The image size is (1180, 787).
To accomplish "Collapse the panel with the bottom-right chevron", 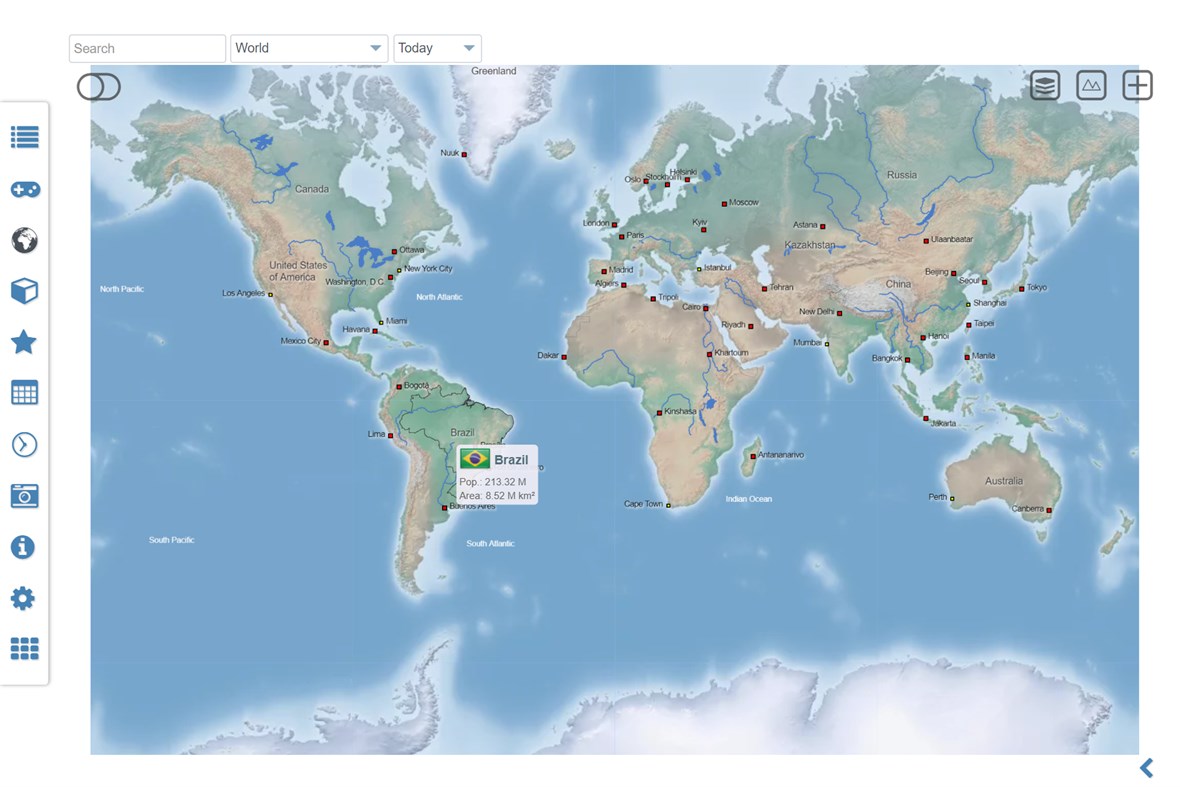I will pyautogui.click(x=1146, y=768).
